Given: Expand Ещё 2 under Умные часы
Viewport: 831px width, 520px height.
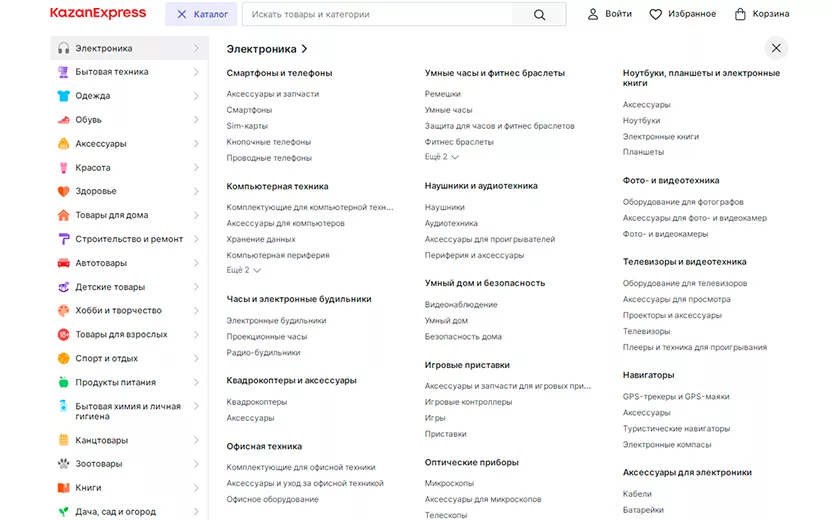Looking at the screenshot, I should coord(441,157).
